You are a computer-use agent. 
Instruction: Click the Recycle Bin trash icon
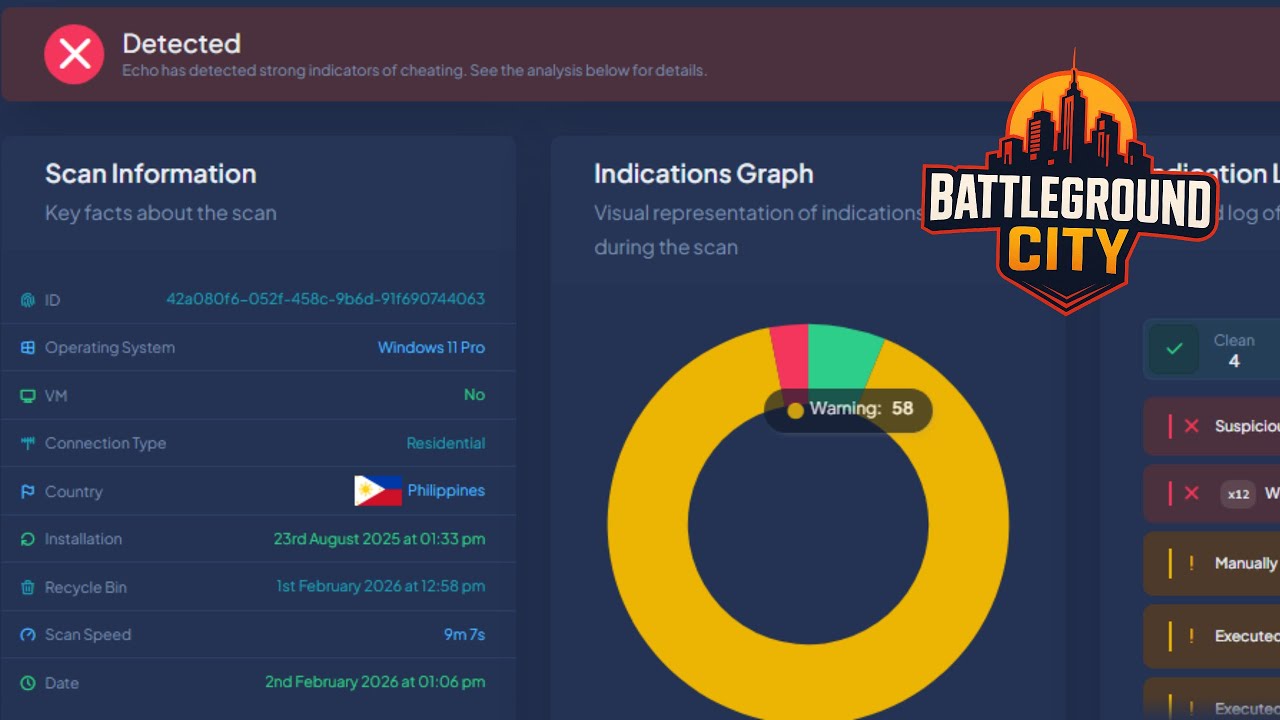click(x=28, y=587)
